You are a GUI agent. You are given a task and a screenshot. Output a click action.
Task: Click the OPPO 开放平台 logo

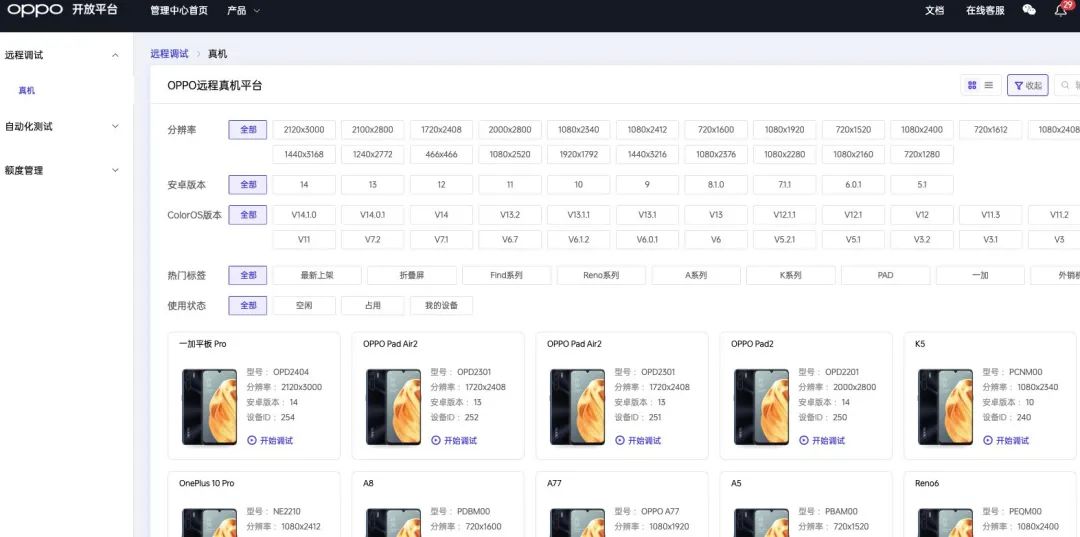63,10
